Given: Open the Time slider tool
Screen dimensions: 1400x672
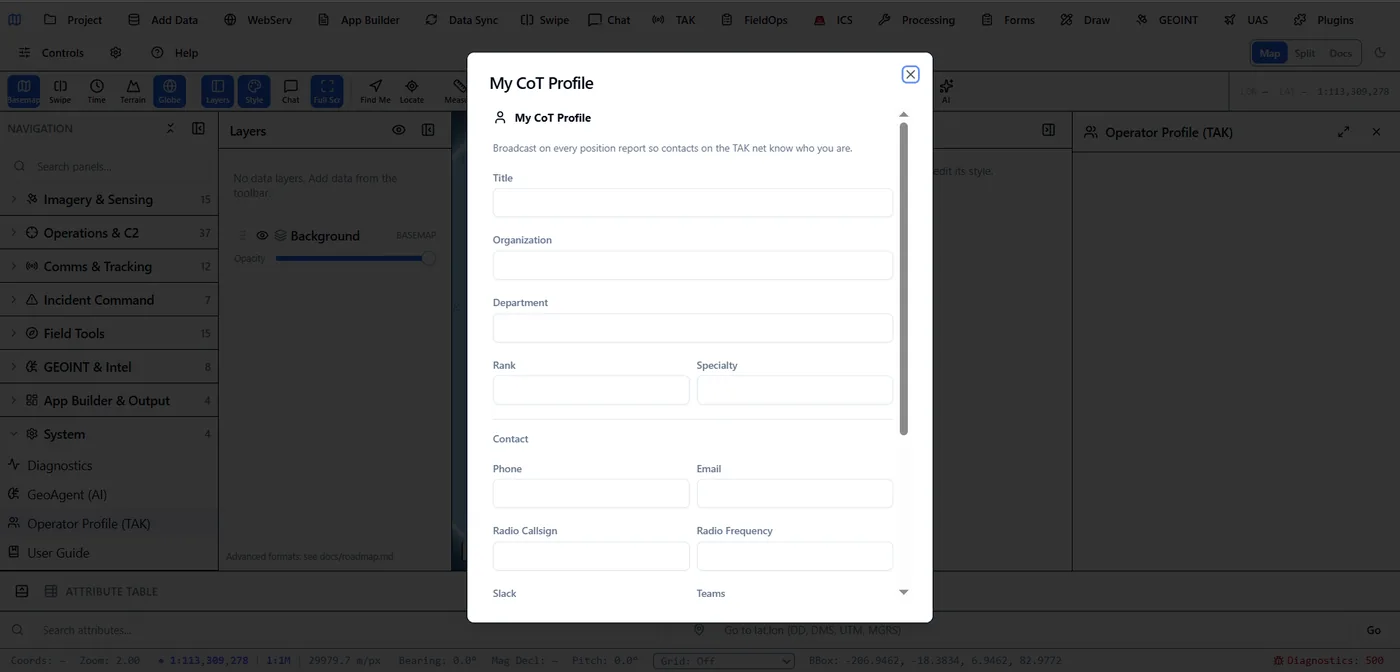Looking at the screenshot, I should pos(96,91).
